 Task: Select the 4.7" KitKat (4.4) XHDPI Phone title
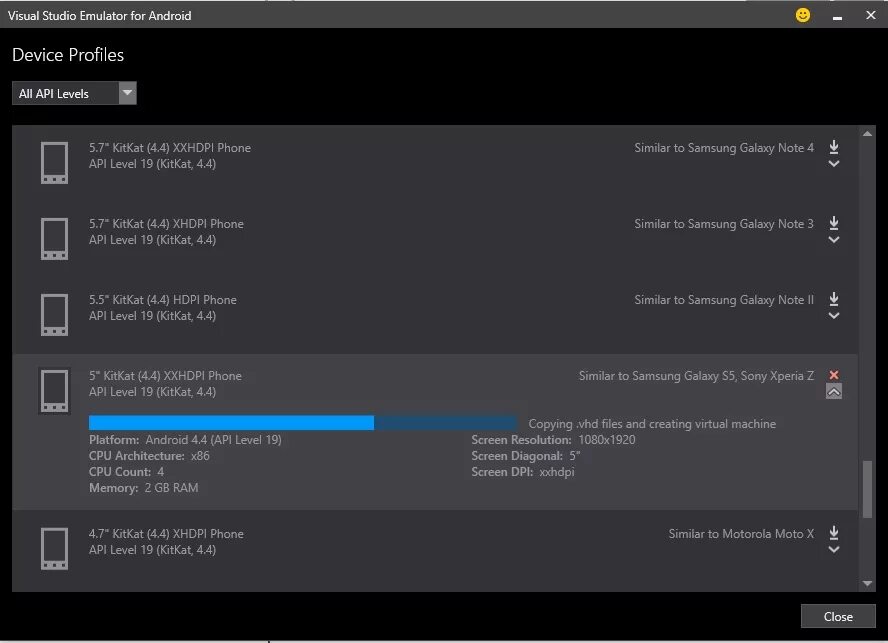click(166, 534)
